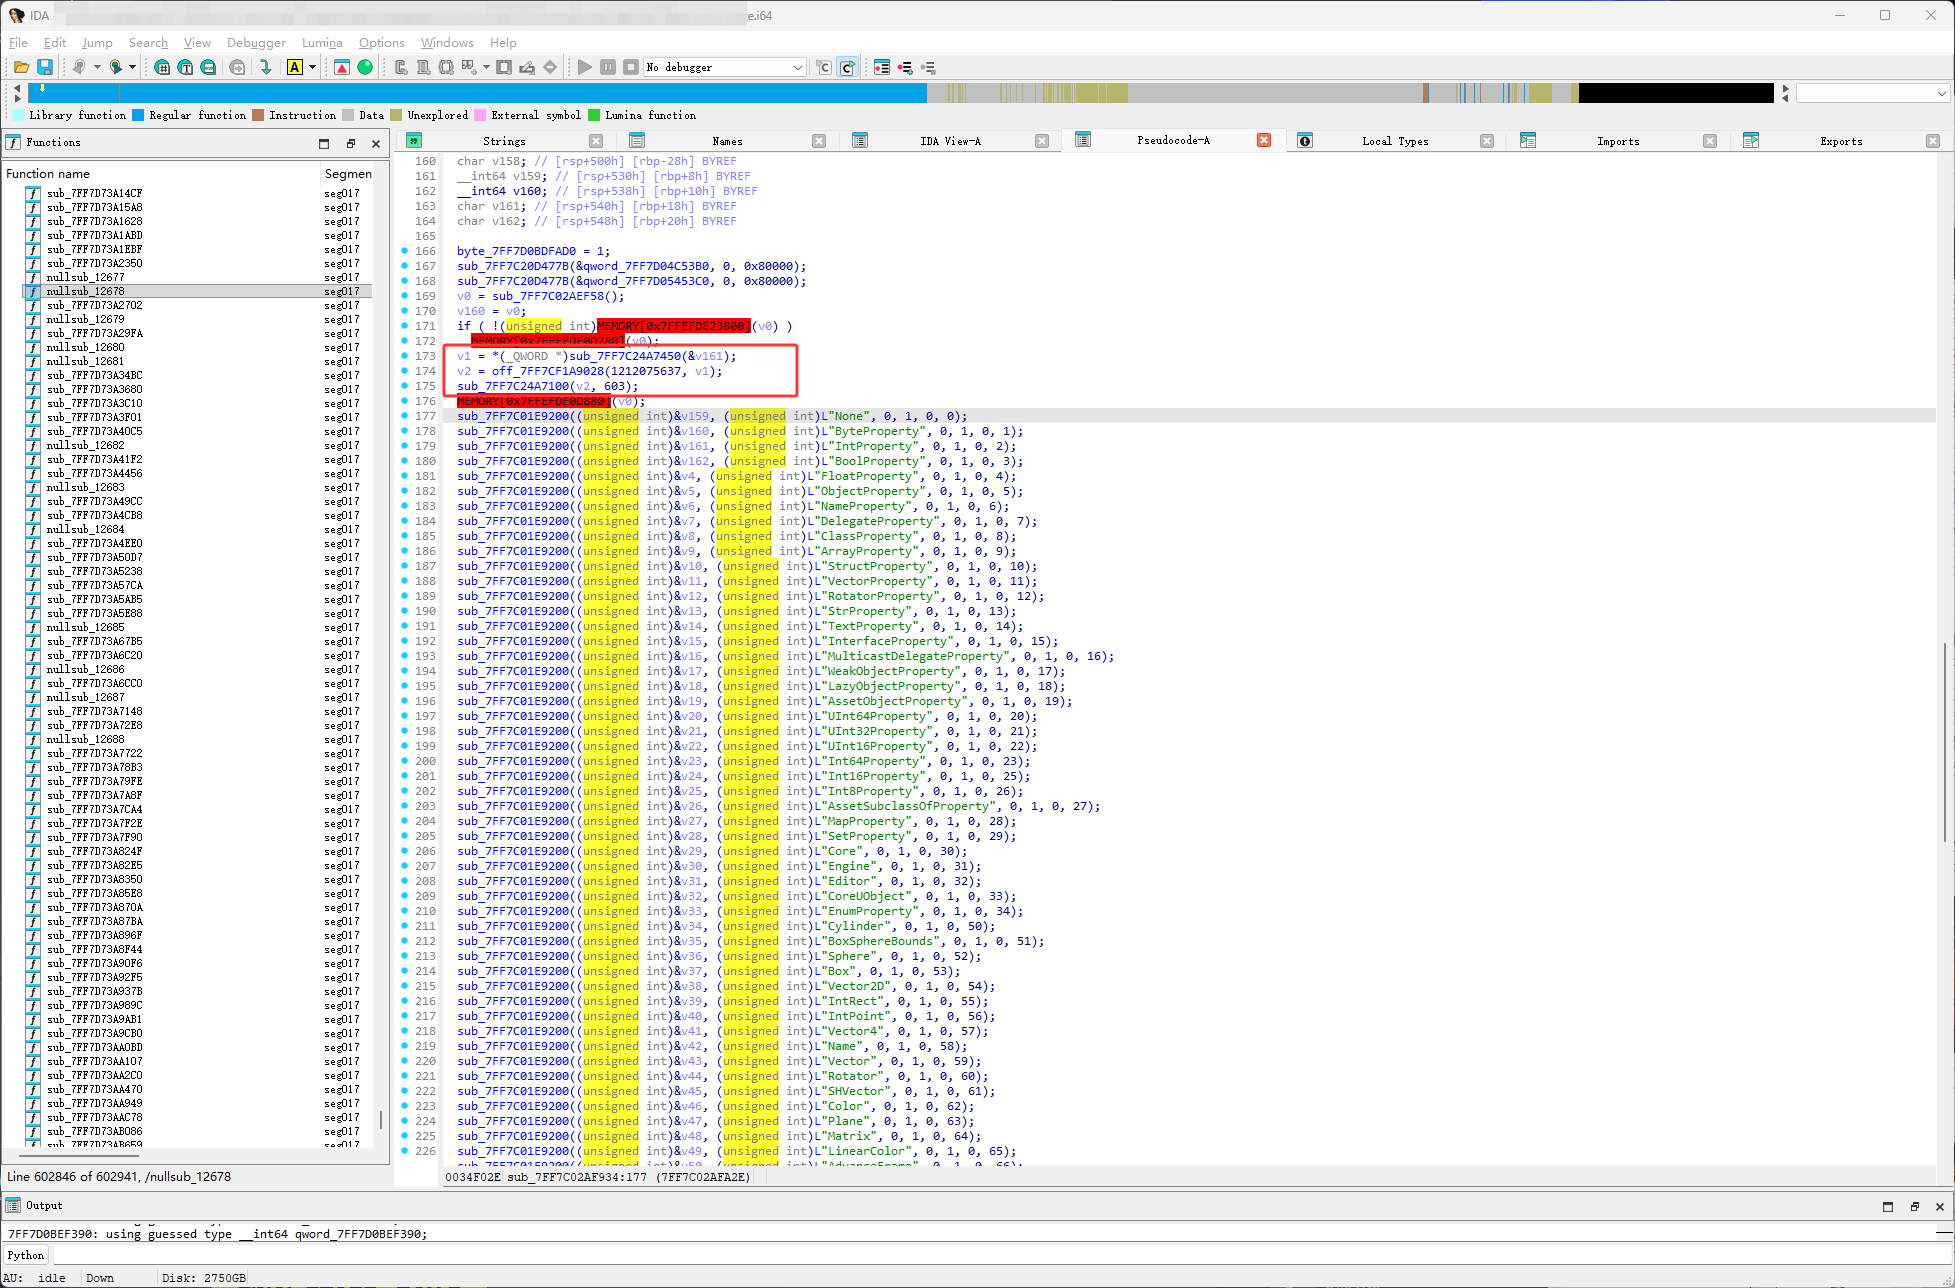Open the No debugger dropdown
This screenshot has height=1288, width=1955.
724,67
